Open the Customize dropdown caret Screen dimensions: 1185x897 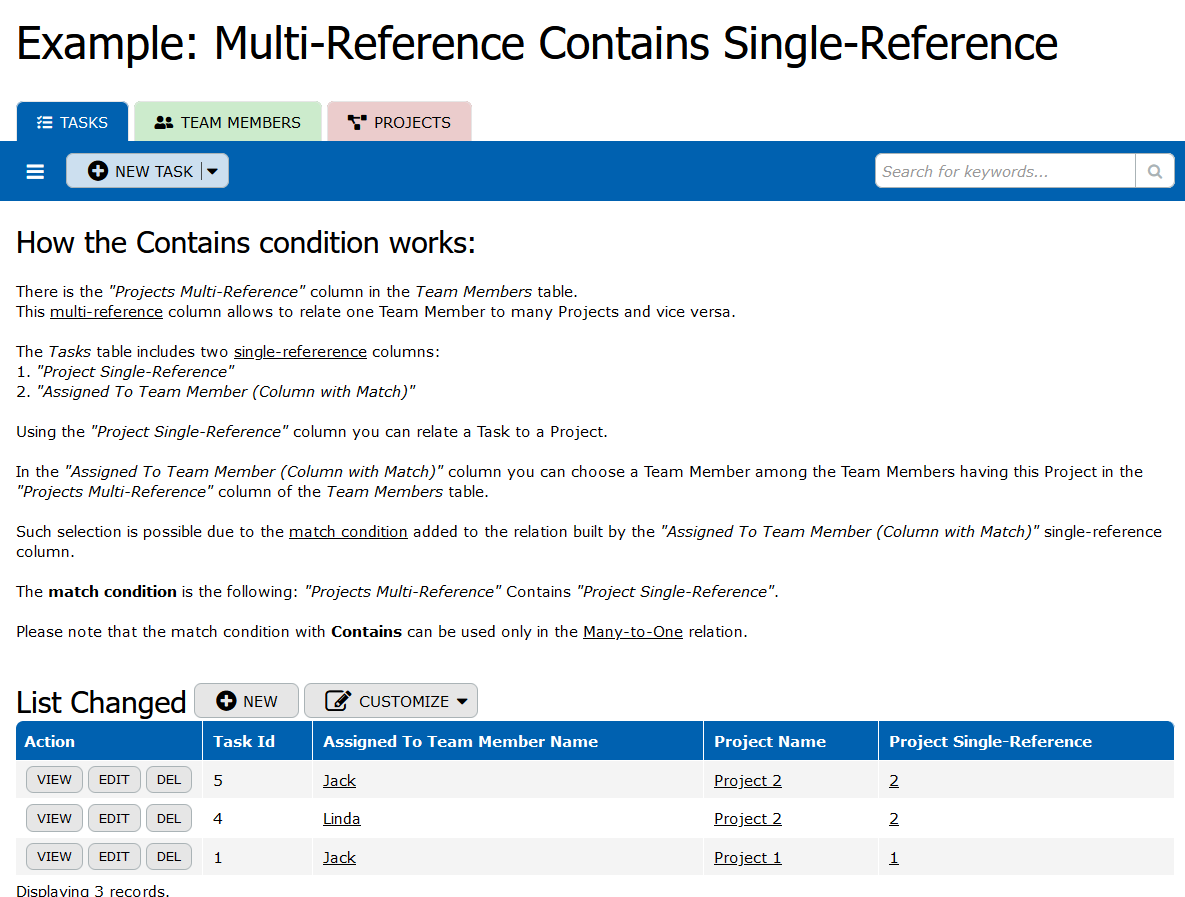[461, 702]
